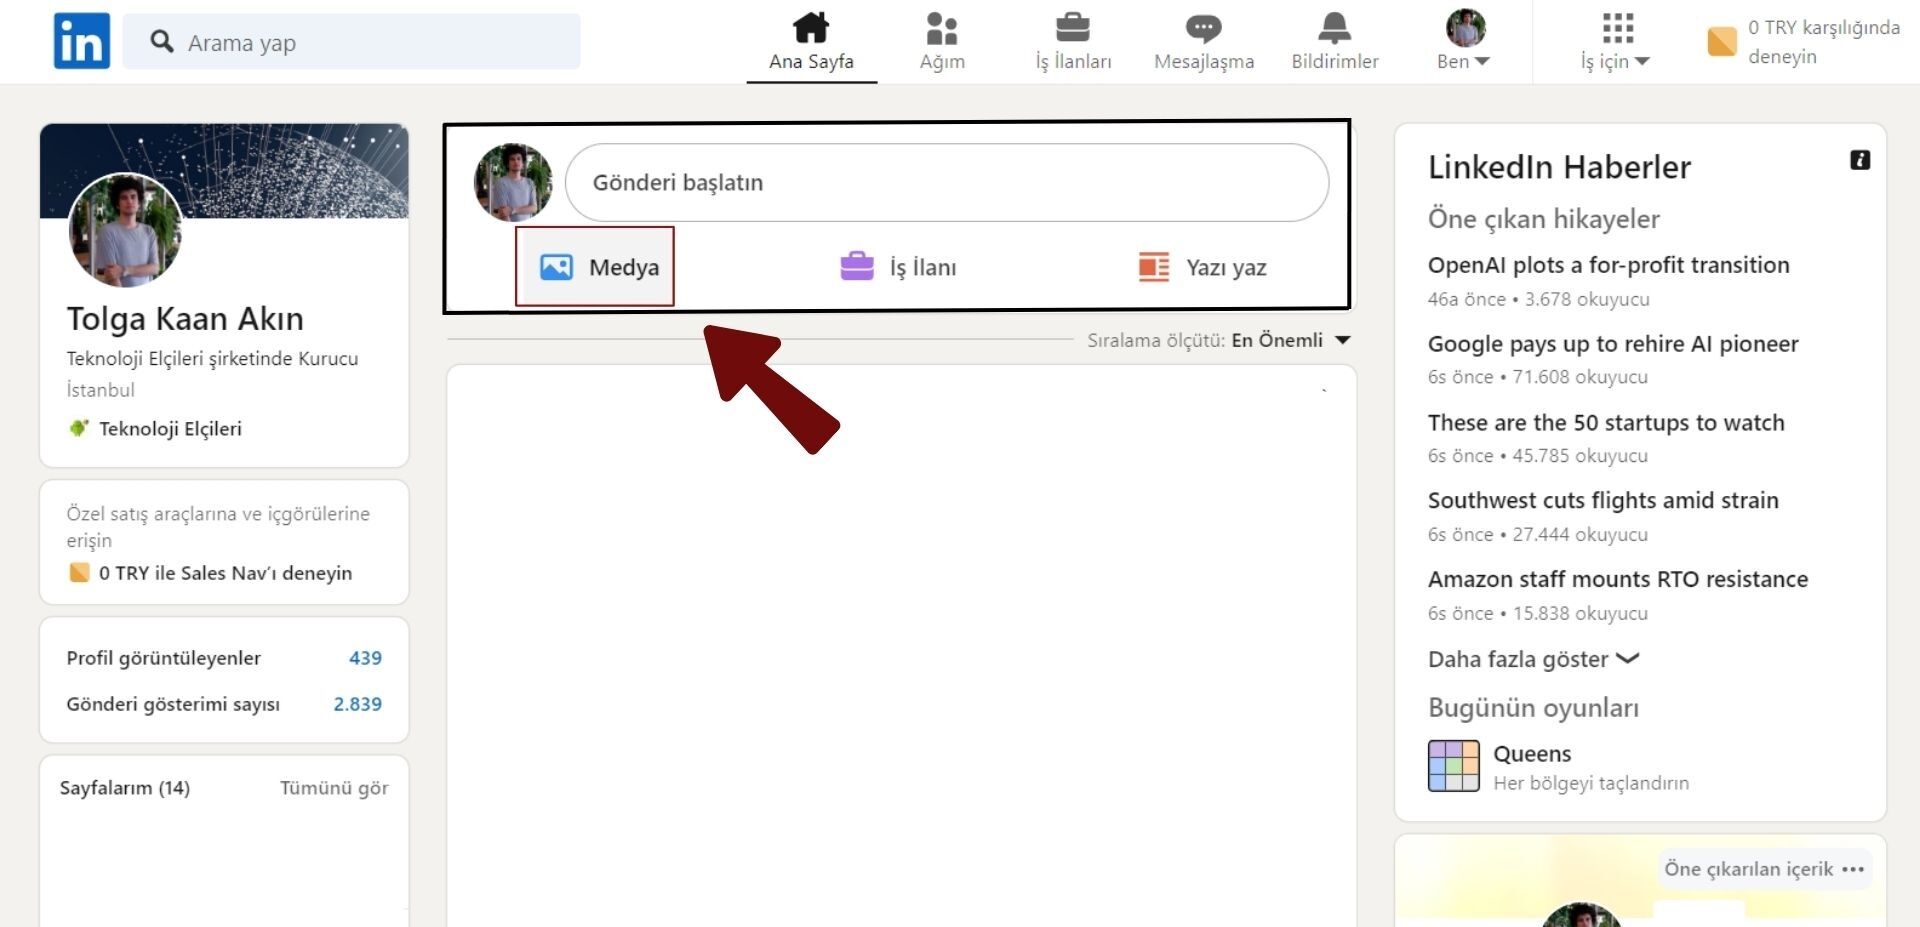1920x927 pixels.
Task: Open the Queens game title
Action: pyautogui.click(x=1532, y=754)
